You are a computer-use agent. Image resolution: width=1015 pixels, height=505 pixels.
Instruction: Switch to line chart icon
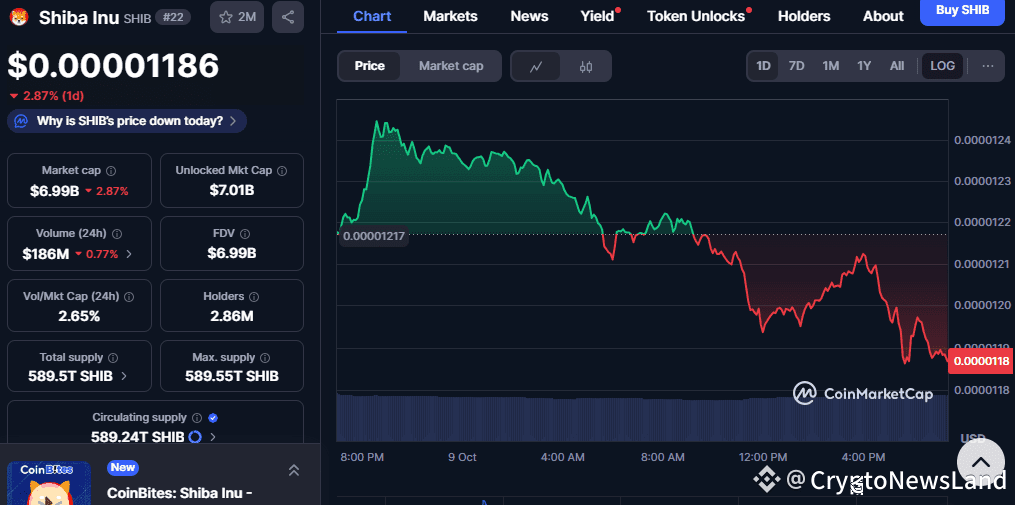[536, 66]
